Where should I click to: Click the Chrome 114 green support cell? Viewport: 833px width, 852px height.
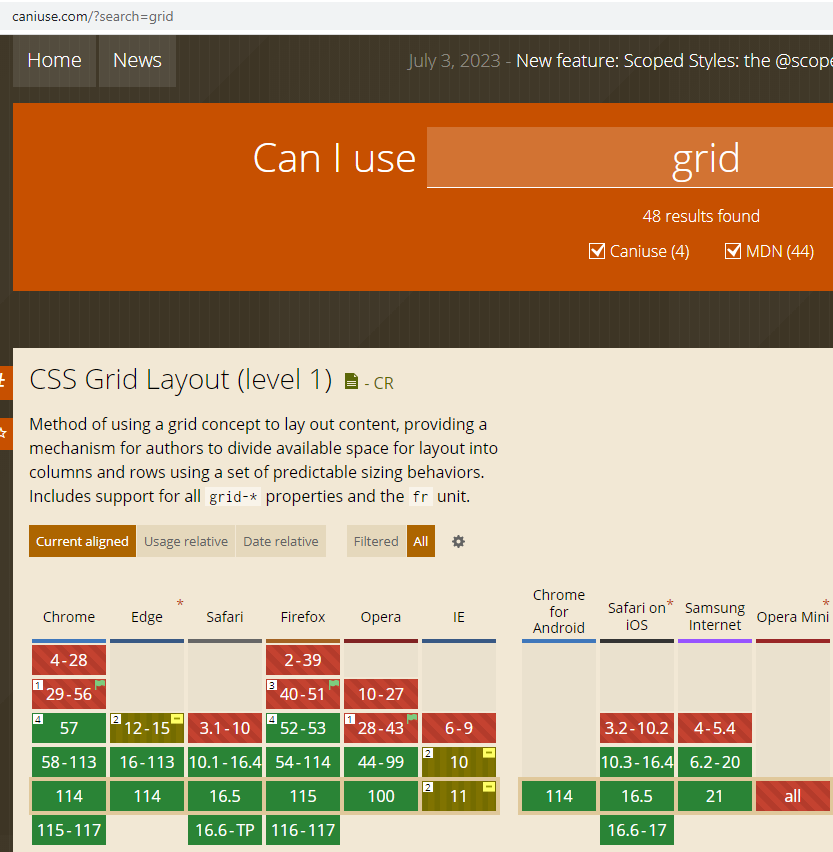[69, 796]
